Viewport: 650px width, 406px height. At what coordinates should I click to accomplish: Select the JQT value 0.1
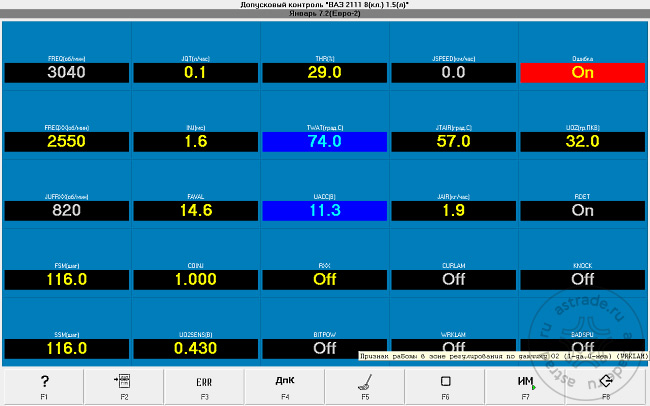tap(196, 73)
